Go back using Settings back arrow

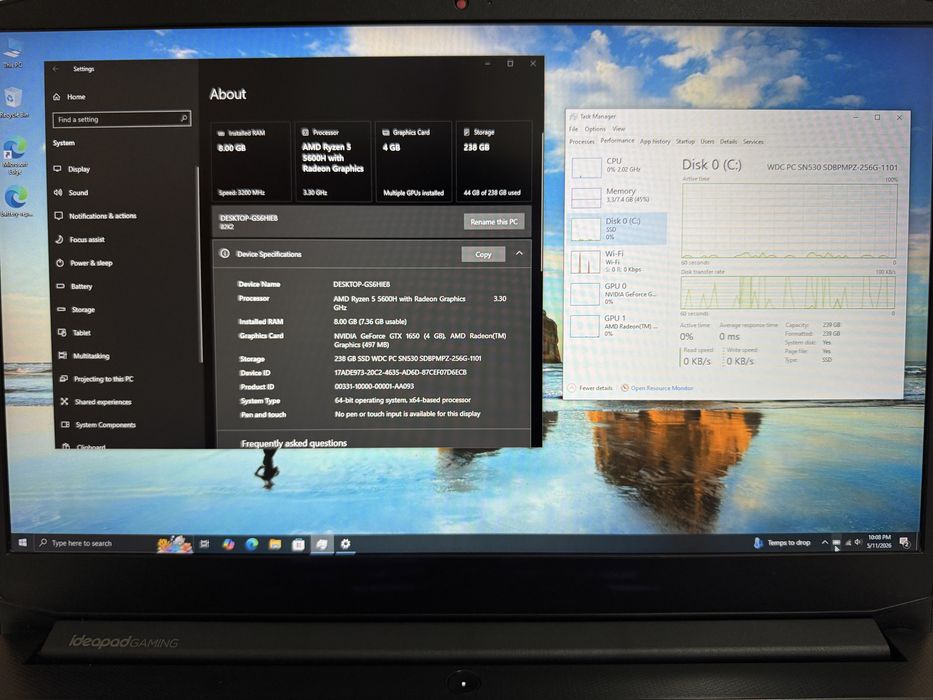[55, 69]
